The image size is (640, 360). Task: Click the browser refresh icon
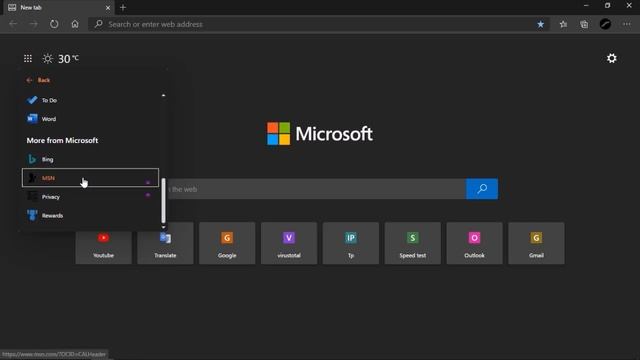point(54,24)
